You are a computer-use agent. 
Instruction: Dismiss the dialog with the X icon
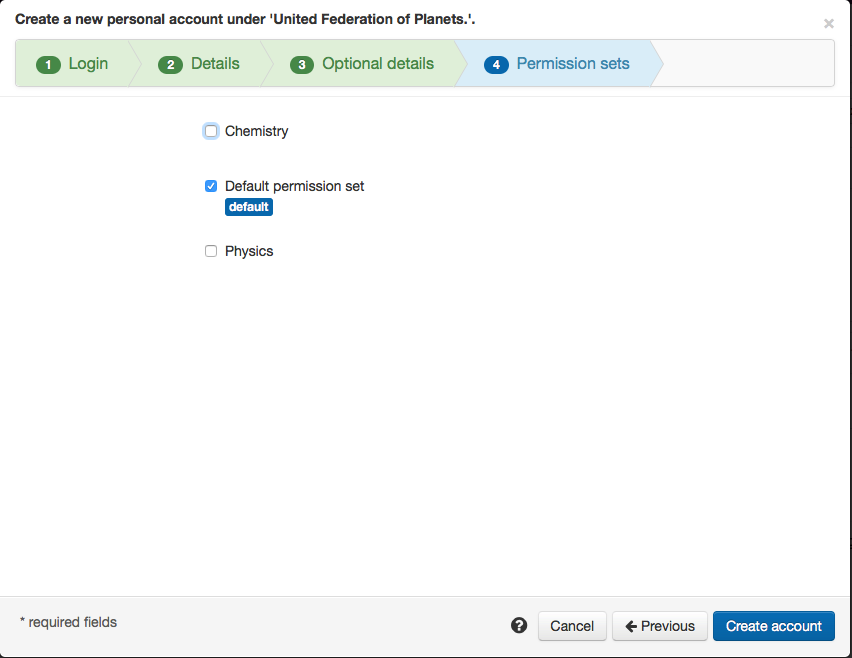click(x=828, y=24)
